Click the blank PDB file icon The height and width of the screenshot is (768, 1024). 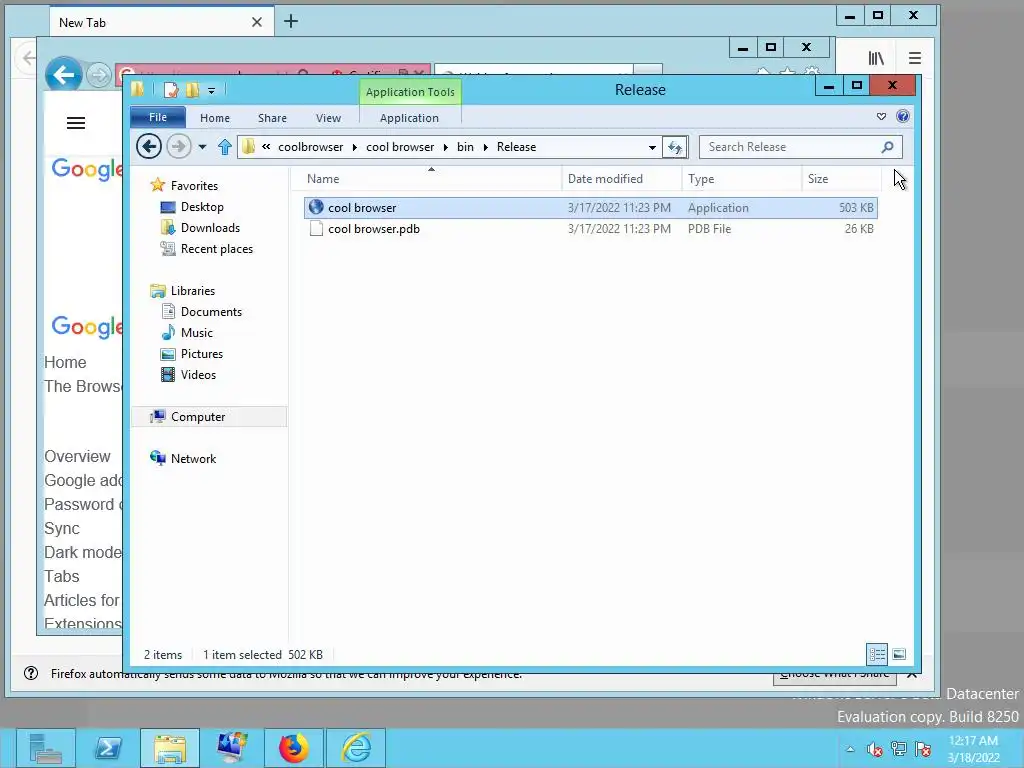pos(316,229)
